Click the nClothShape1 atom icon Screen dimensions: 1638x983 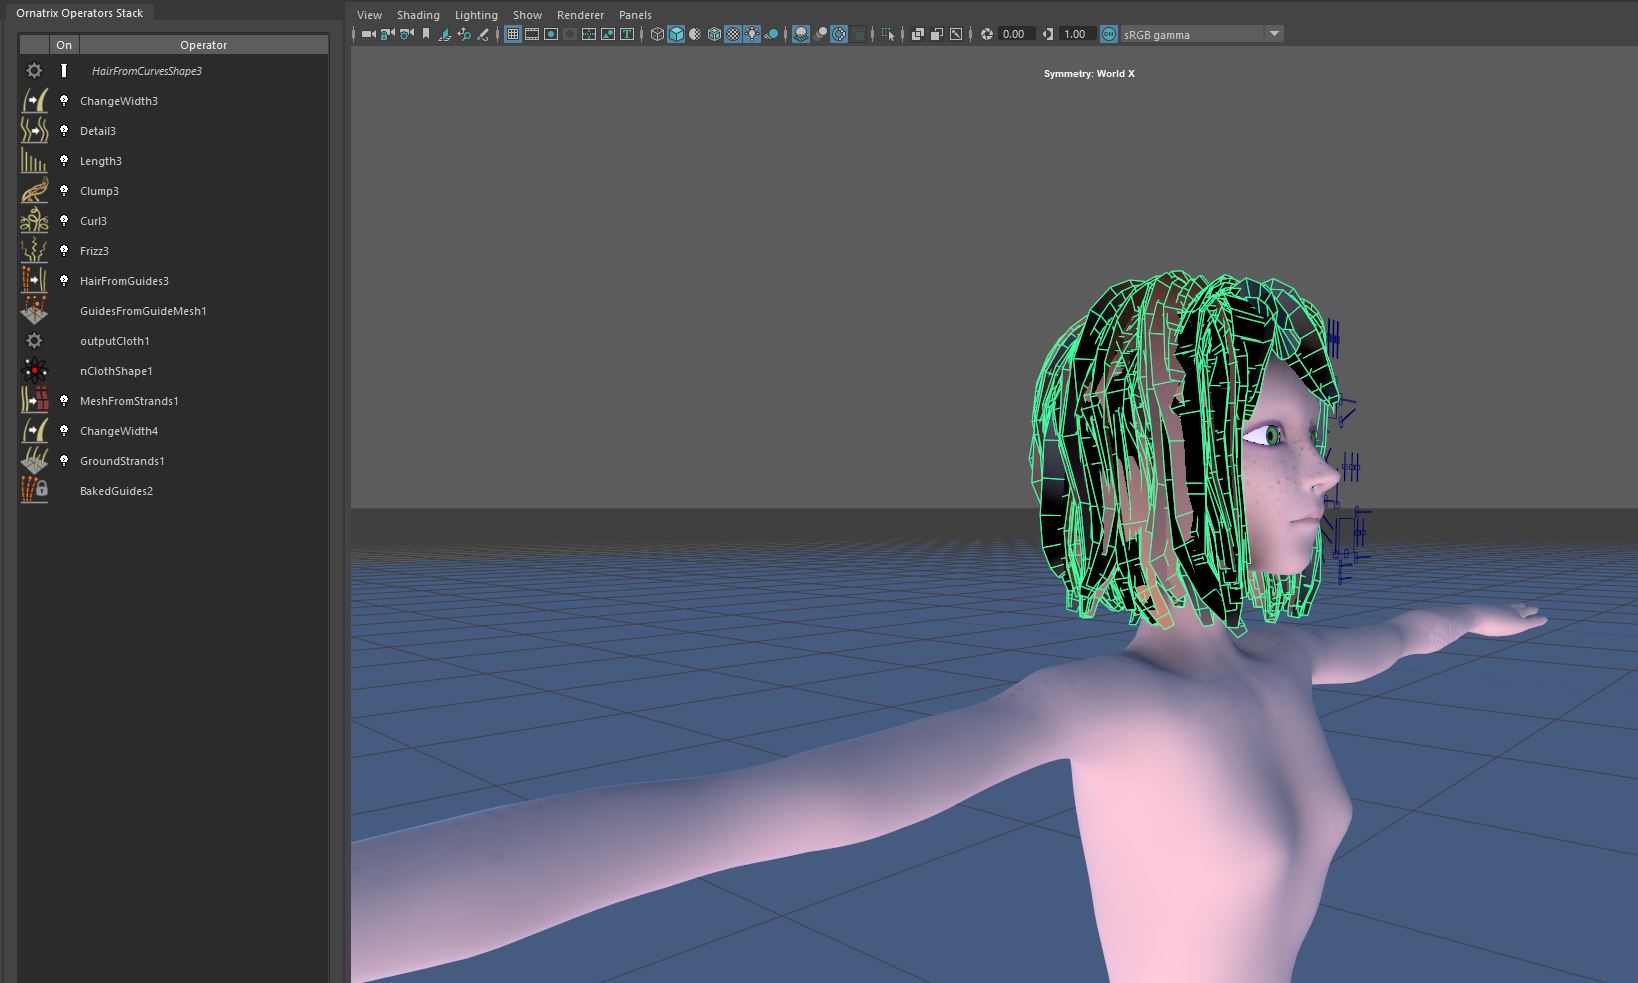34,371
